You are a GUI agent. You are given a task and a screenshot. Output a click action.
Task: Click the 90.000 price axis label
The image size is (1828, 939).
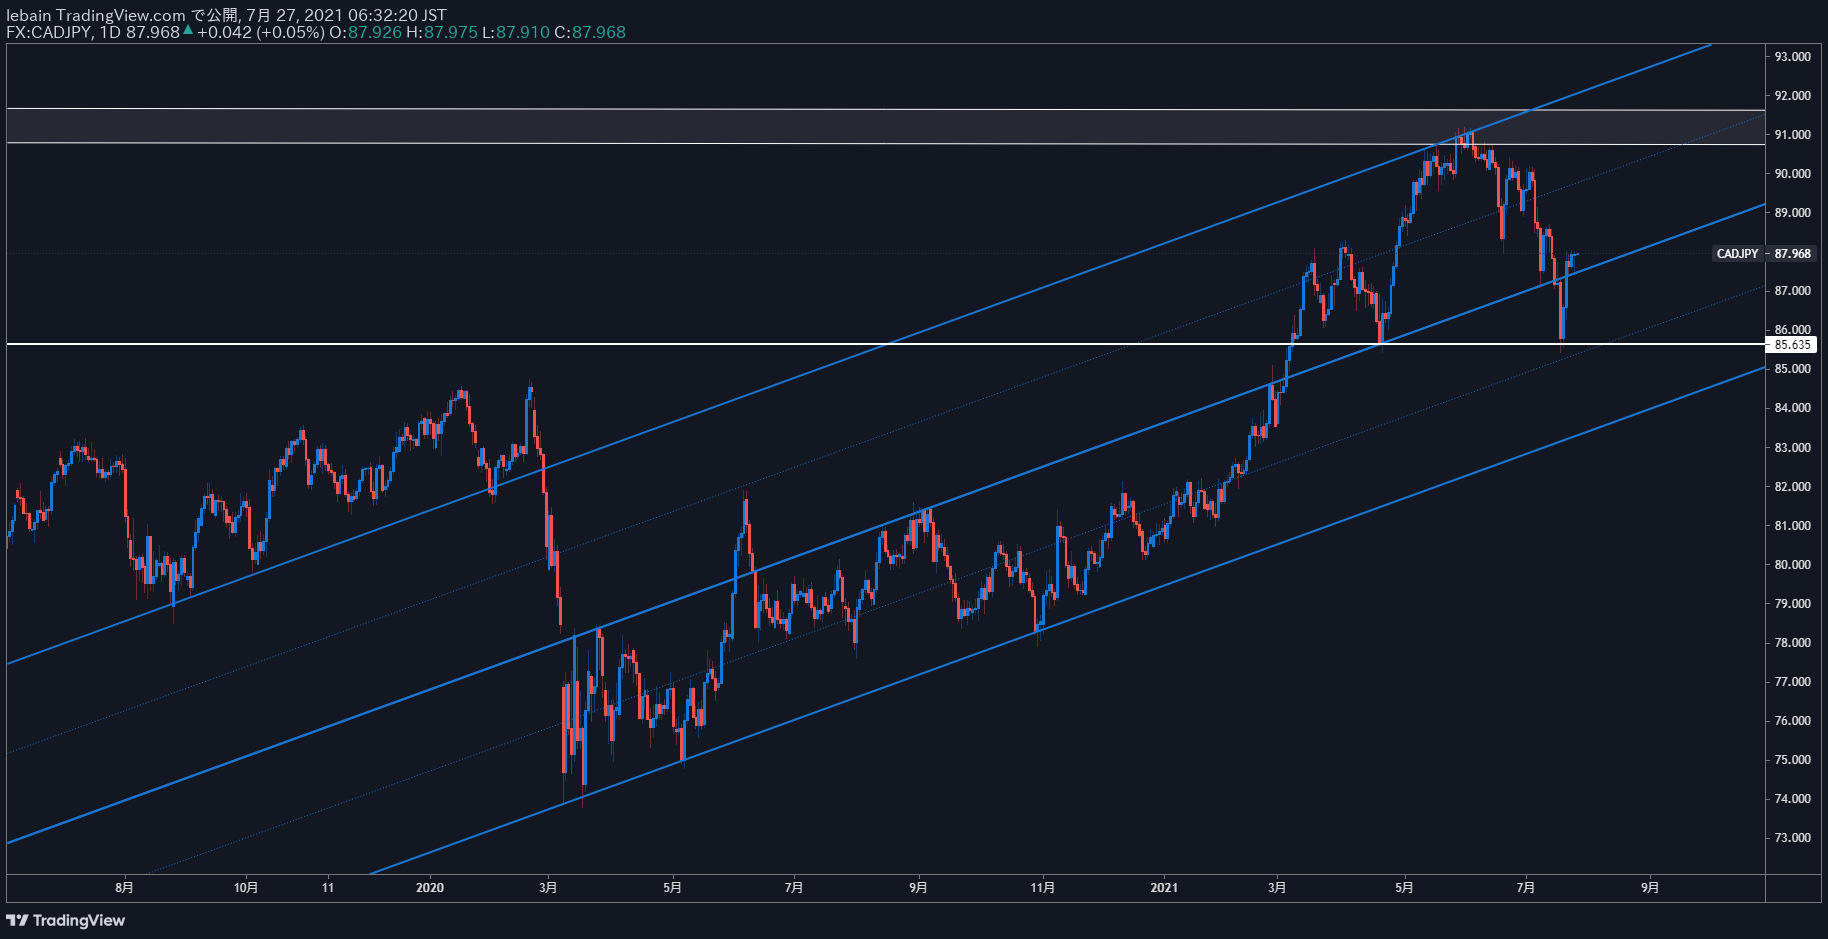click(x=1792, y=174)
